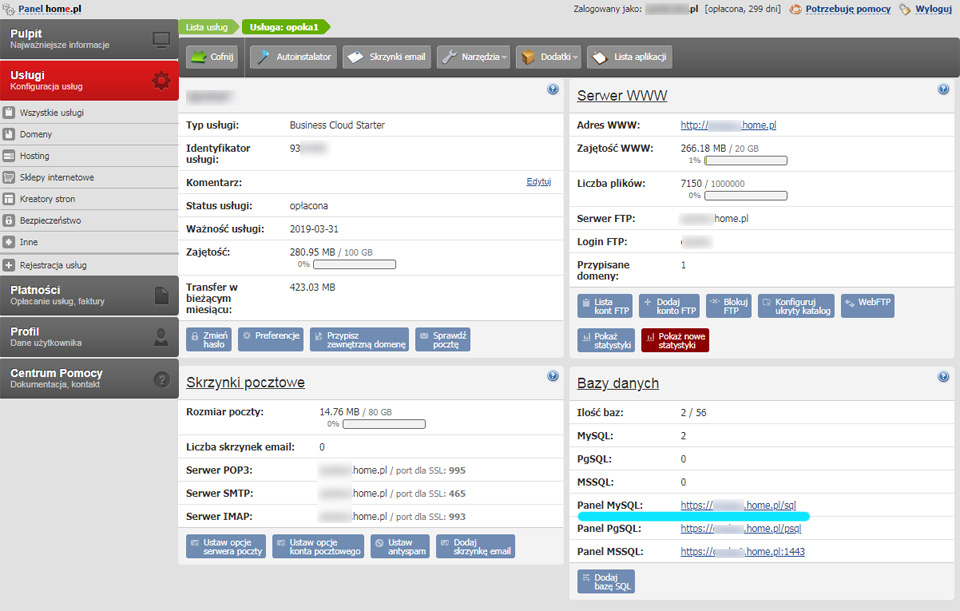Open Bezpieczeństwo in the sidebar

(89, 220)
